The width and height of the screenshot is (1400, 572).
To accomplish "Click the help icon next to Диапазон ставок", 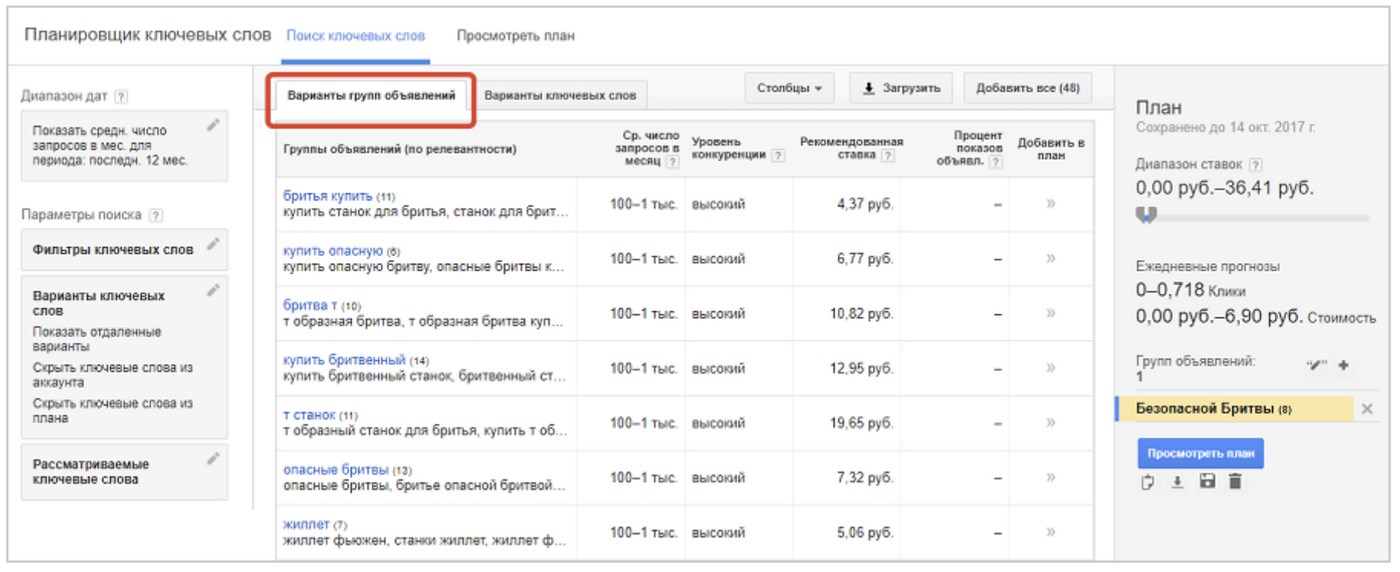I will 1256,164.
